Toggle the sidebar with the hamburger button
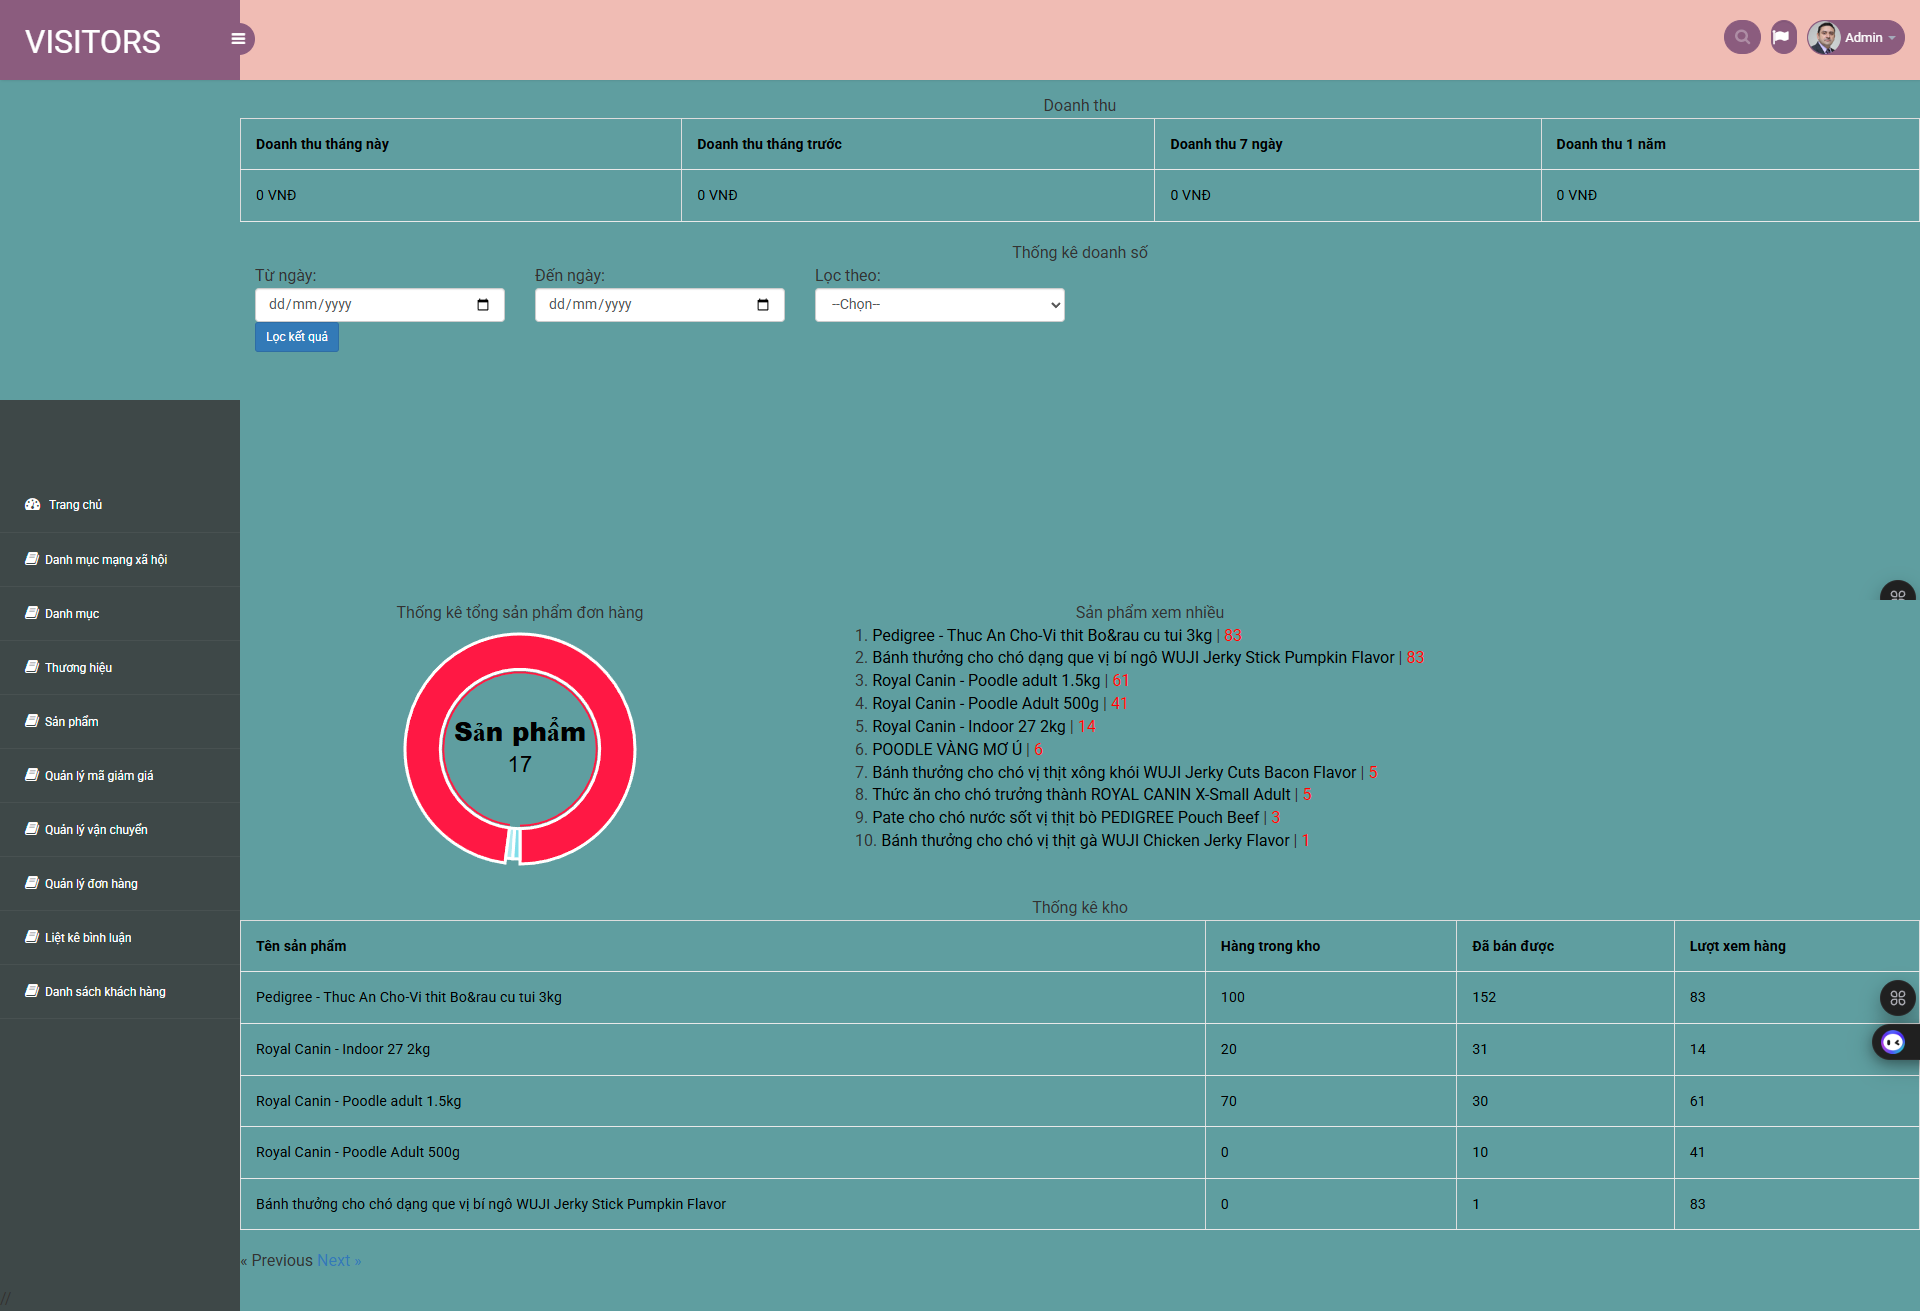The image size is (1920, 1311). coord(238,38)
